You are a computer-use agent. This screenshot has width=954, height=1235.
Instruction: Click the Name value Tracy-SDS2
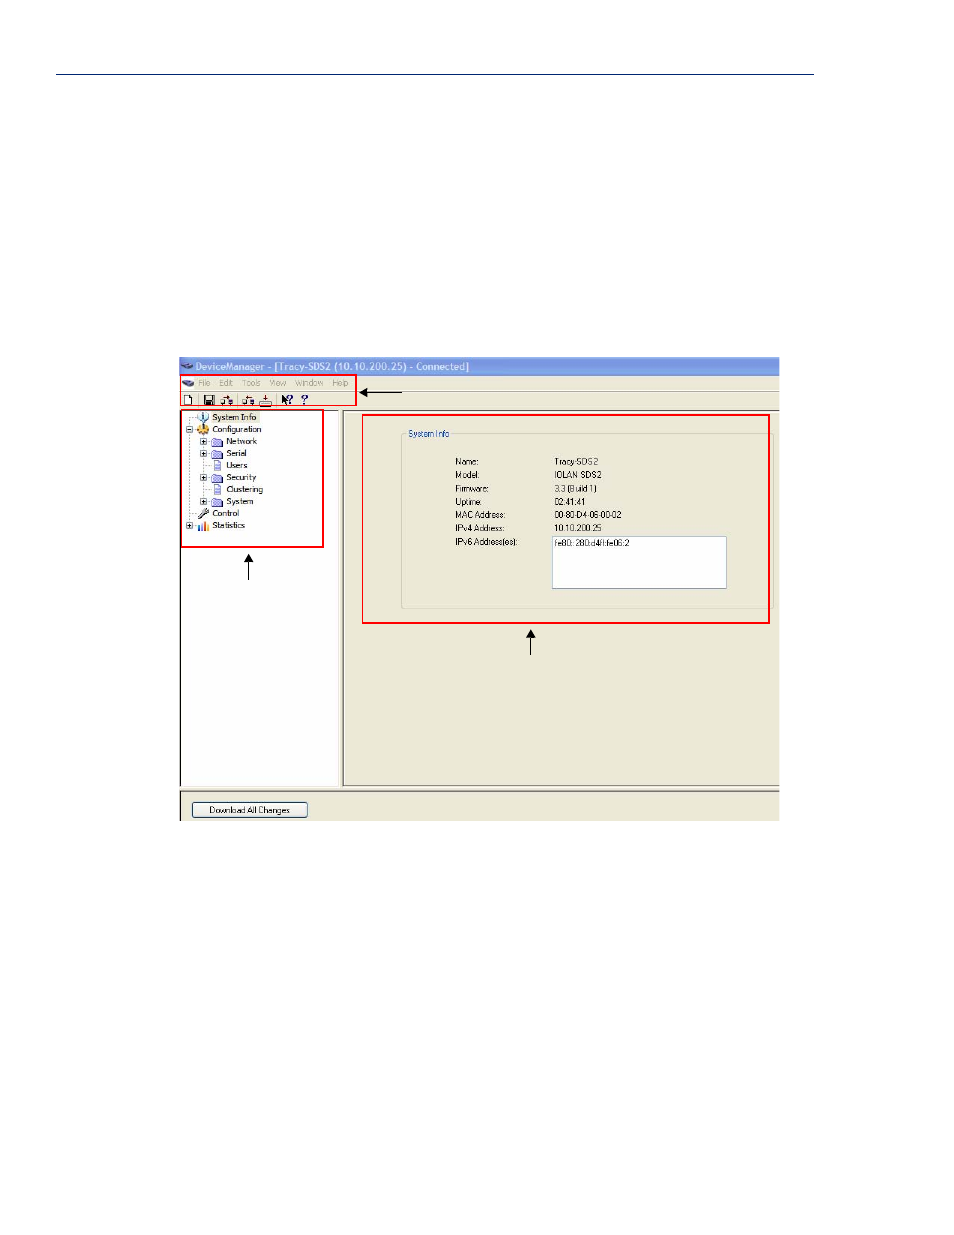coord(576,462)
